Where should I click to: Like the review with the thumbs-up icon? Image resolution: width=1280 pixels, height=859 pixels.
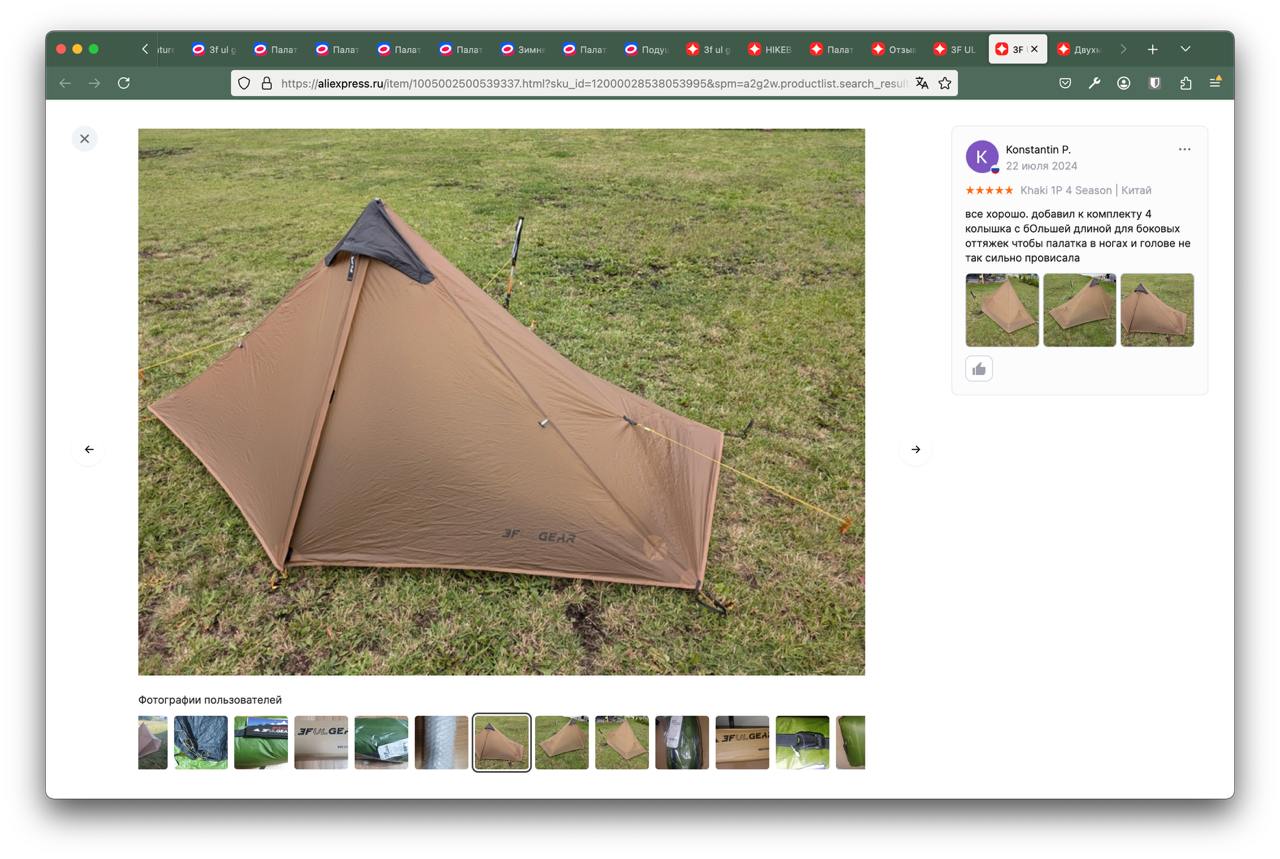point(979,369)
